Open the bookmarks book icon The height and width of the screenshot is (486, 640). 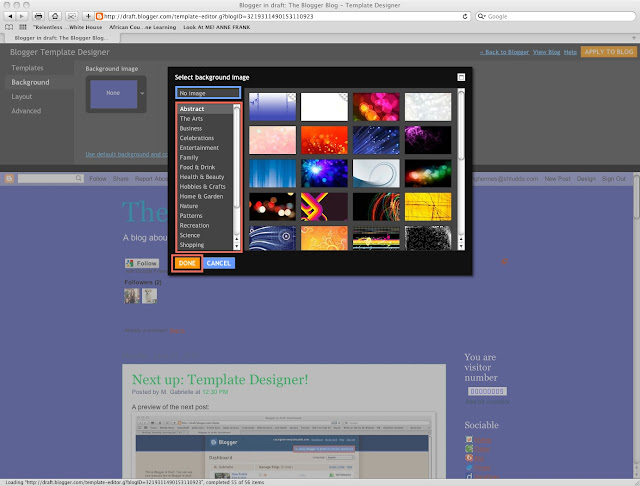pos(9,27)
